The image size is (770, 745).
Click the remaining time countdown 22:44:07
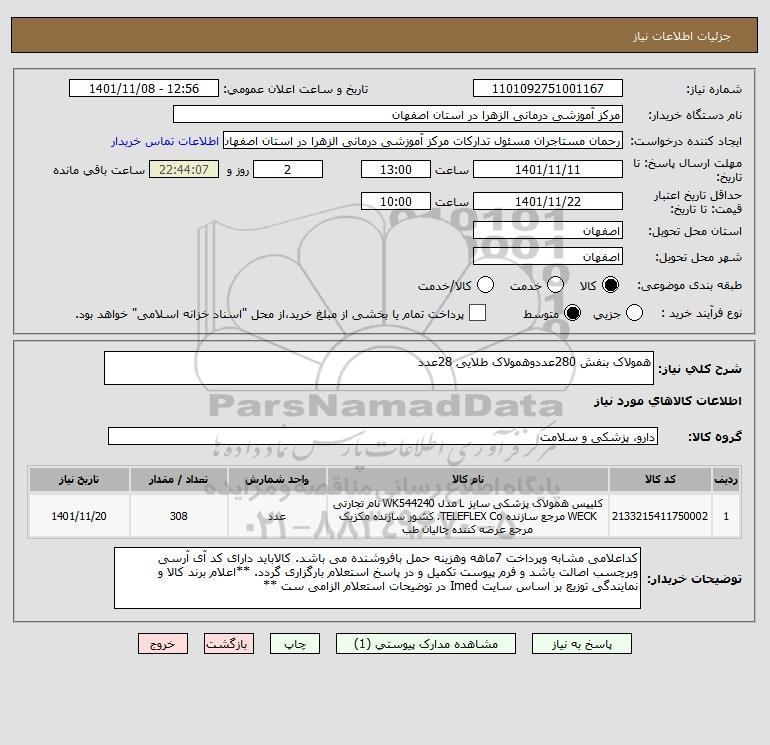point(184,169)
